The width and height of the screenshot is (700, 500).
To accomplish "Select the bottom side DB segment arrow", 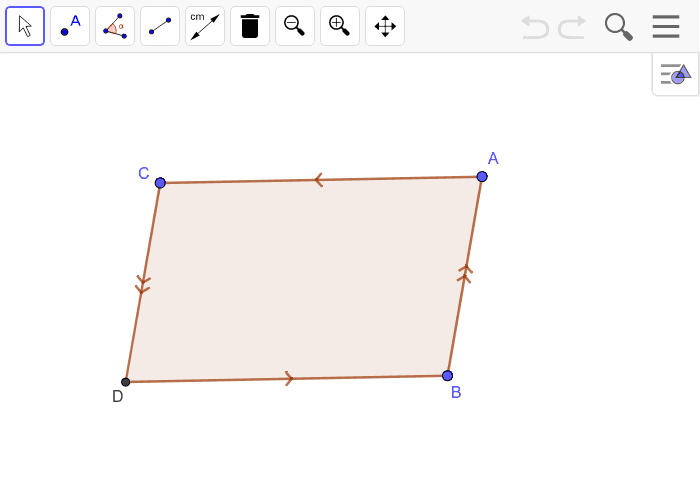I will coord(289,379).
